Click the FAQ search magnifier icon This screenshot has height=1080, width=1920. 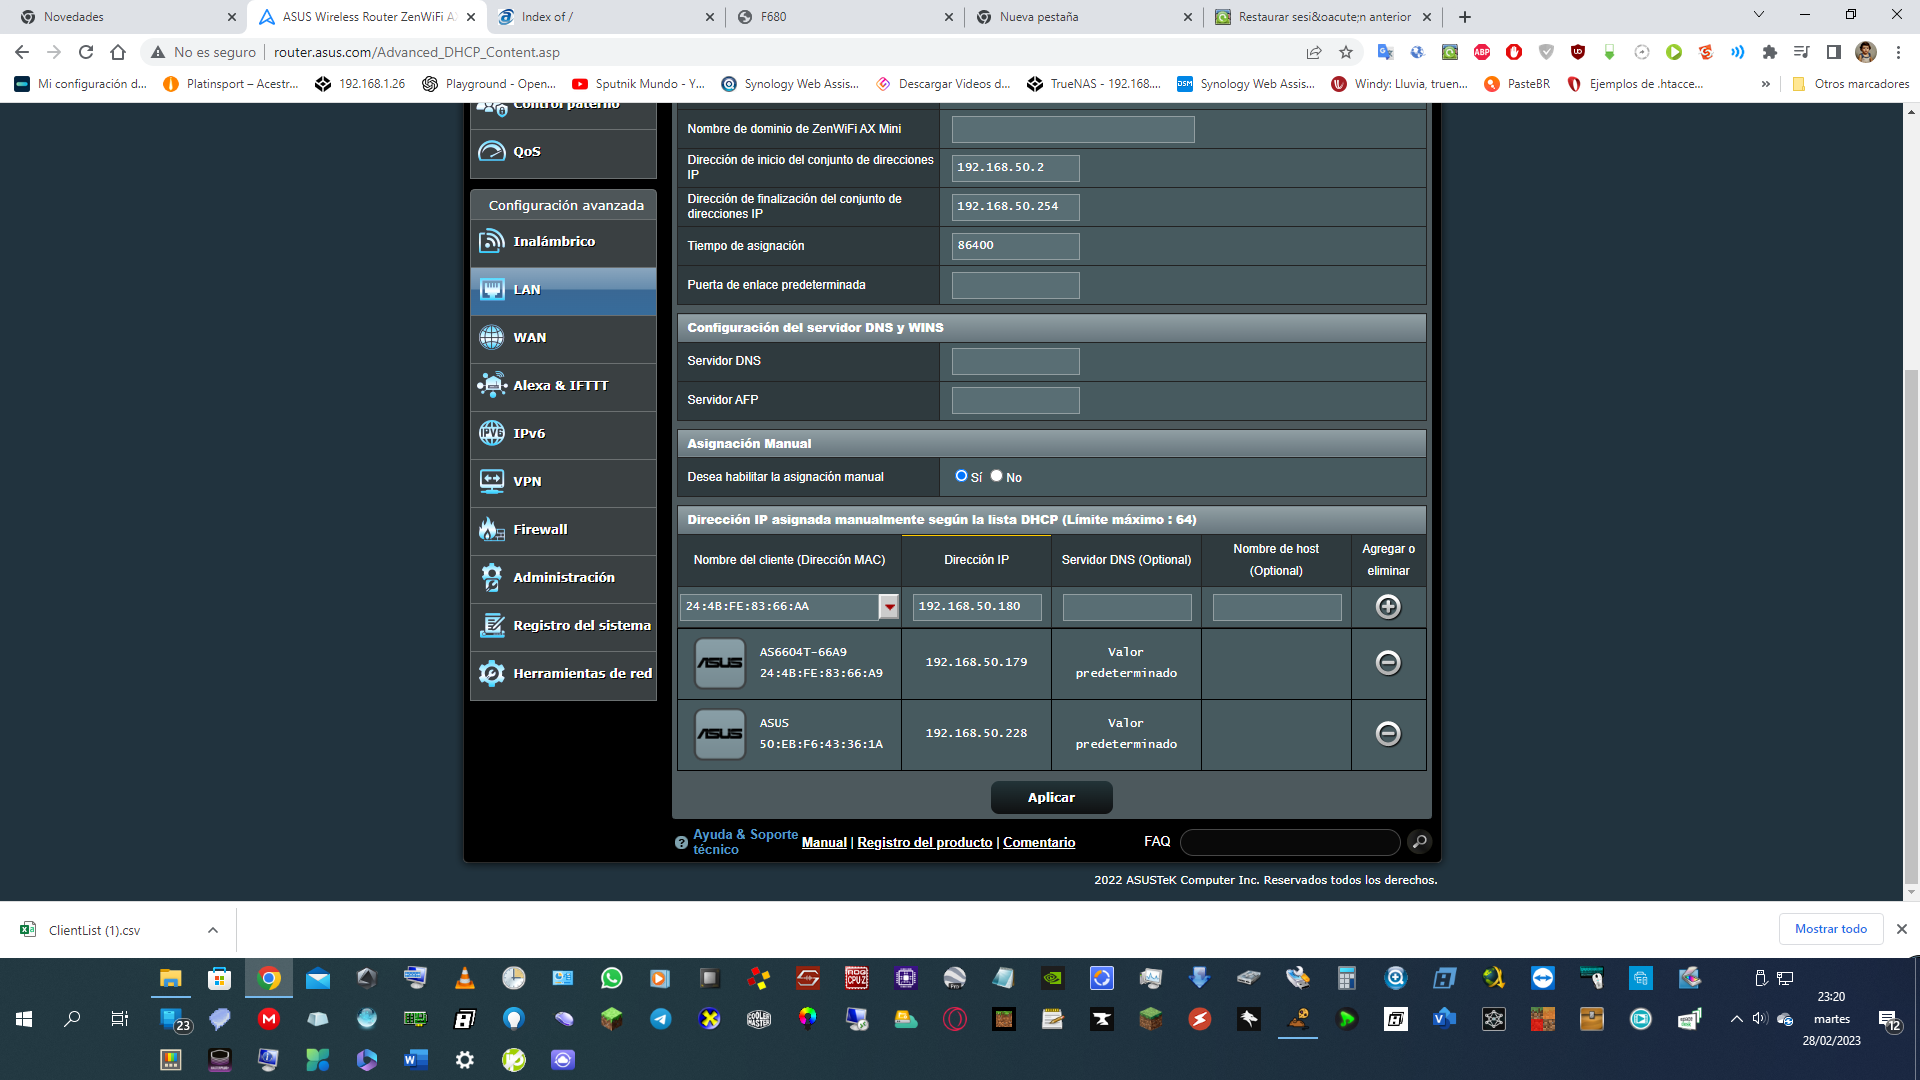click(1419, 842)
